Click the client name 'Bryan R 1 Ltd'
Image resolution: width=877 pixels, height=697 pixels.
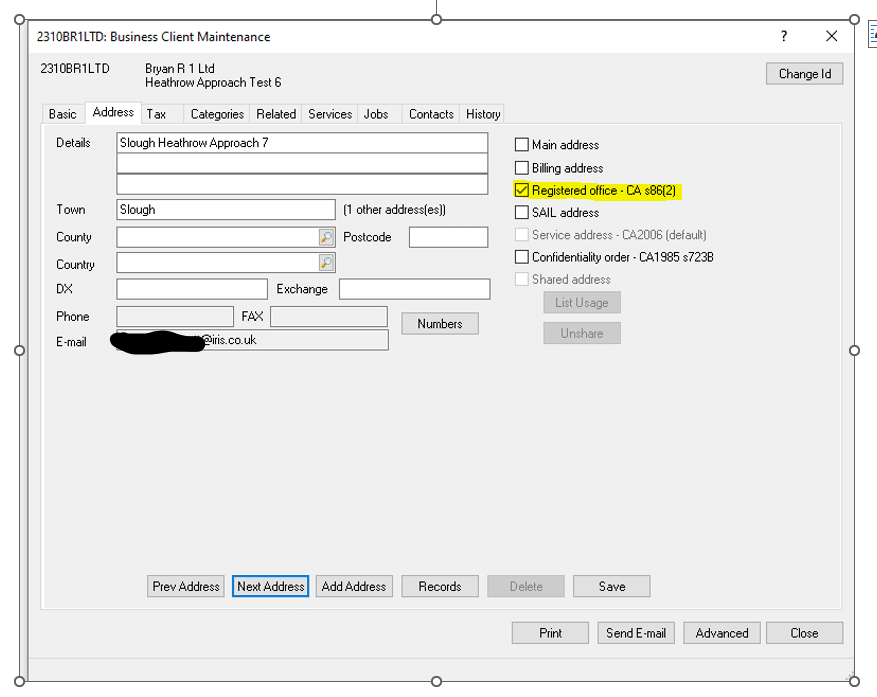(x=180, y=68)
